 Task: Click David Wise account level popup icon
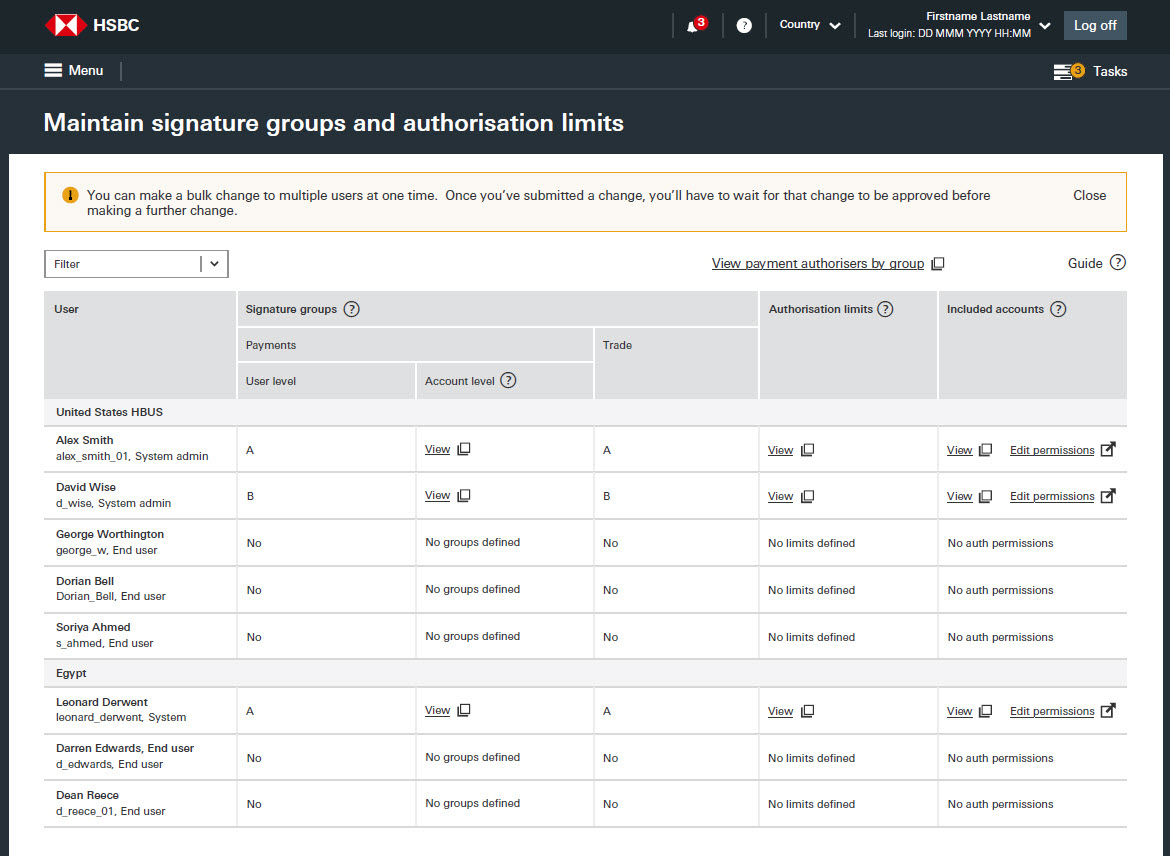coord(463,496)
